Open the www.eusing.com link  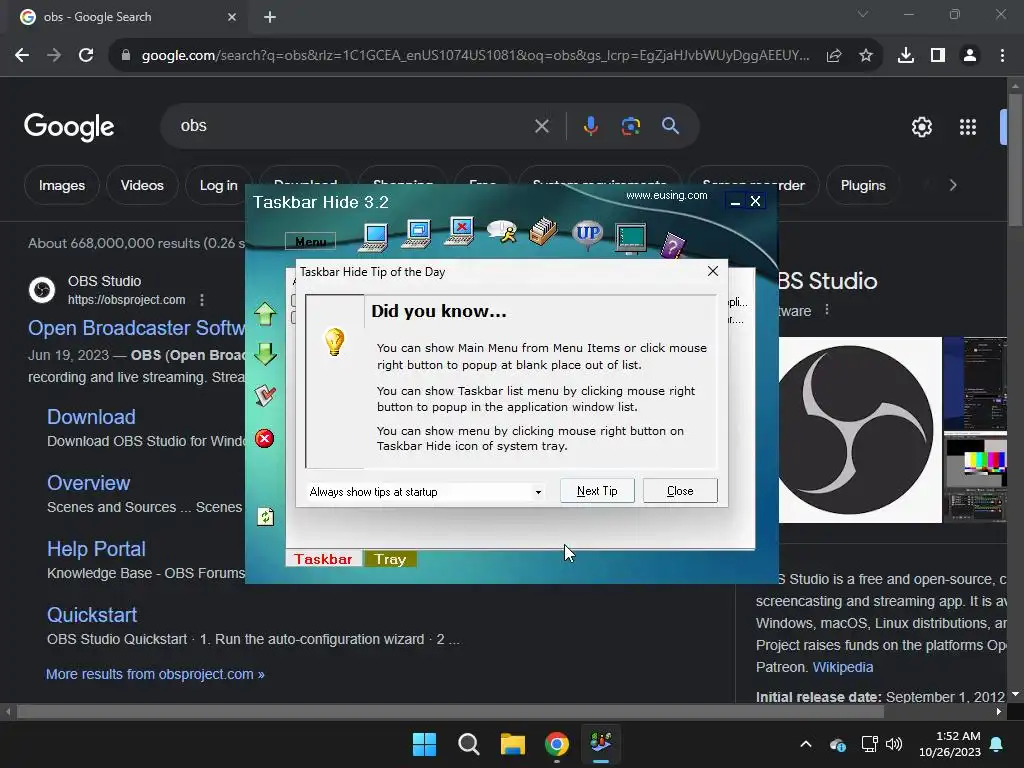tap(666, 195)
